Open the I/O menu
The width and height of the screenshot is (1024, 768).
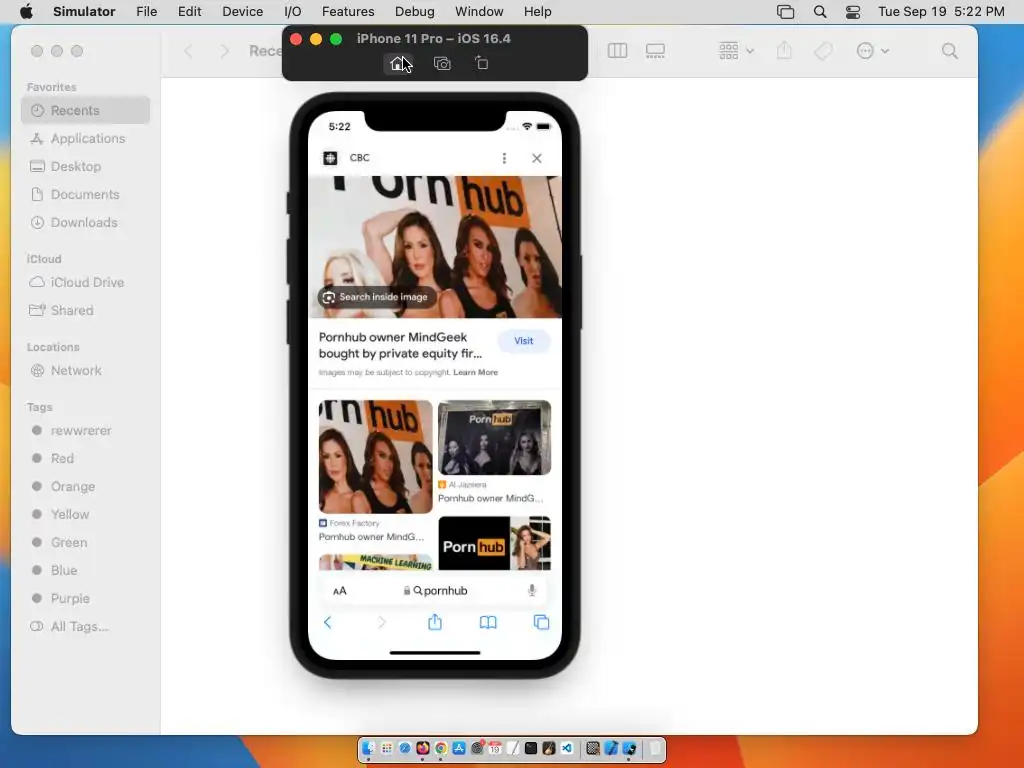293,12
